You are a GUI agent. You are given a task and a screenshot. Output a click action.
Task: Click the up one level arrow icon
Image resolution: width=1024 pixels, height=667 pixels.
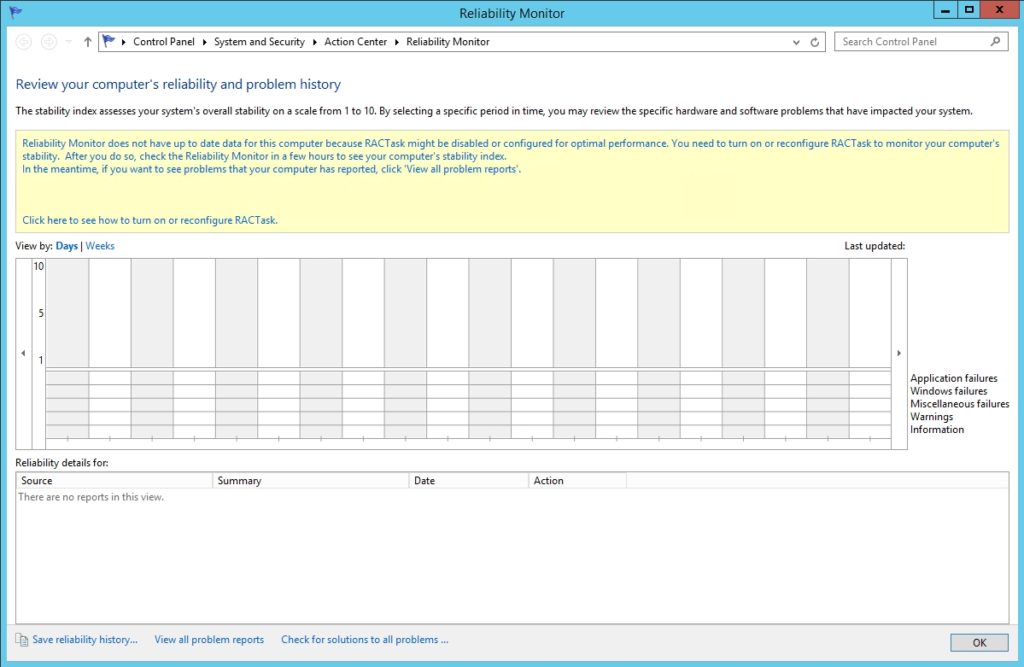pyautogui.click(x=88, y=41)
